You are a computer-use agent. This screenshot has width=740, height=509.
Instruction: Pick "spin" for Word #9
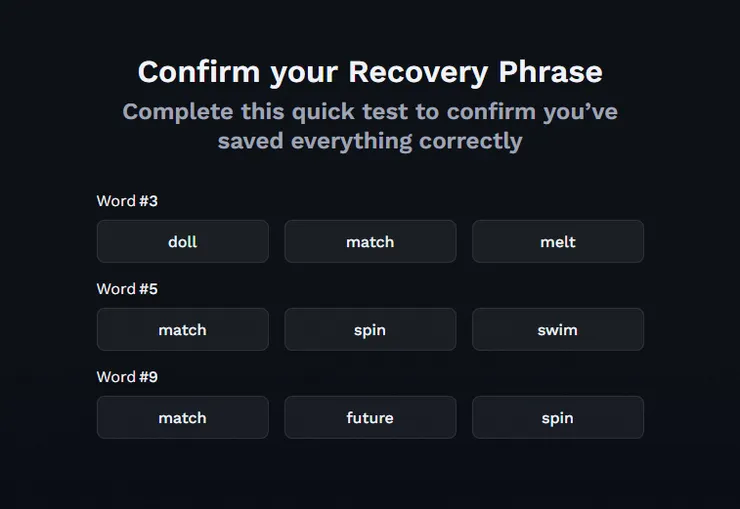557,418
